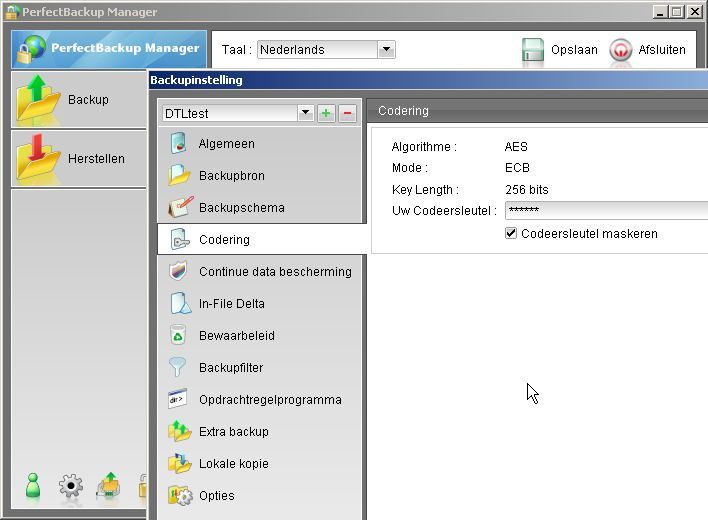708x520 pixels.
Task: Open the Taal language dropdown
Action: 386,49
